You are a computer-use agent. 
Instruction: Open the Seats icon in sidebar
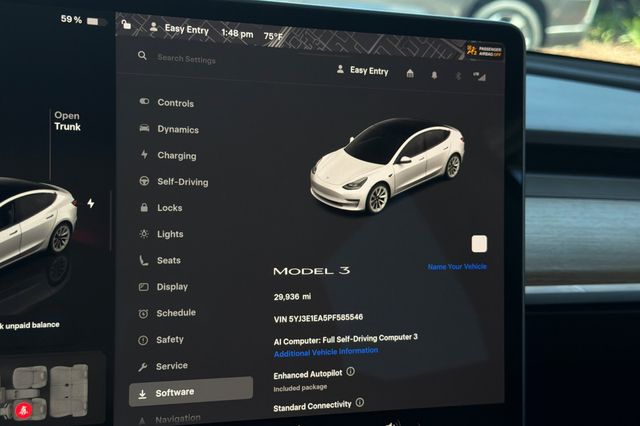point(144,261)
